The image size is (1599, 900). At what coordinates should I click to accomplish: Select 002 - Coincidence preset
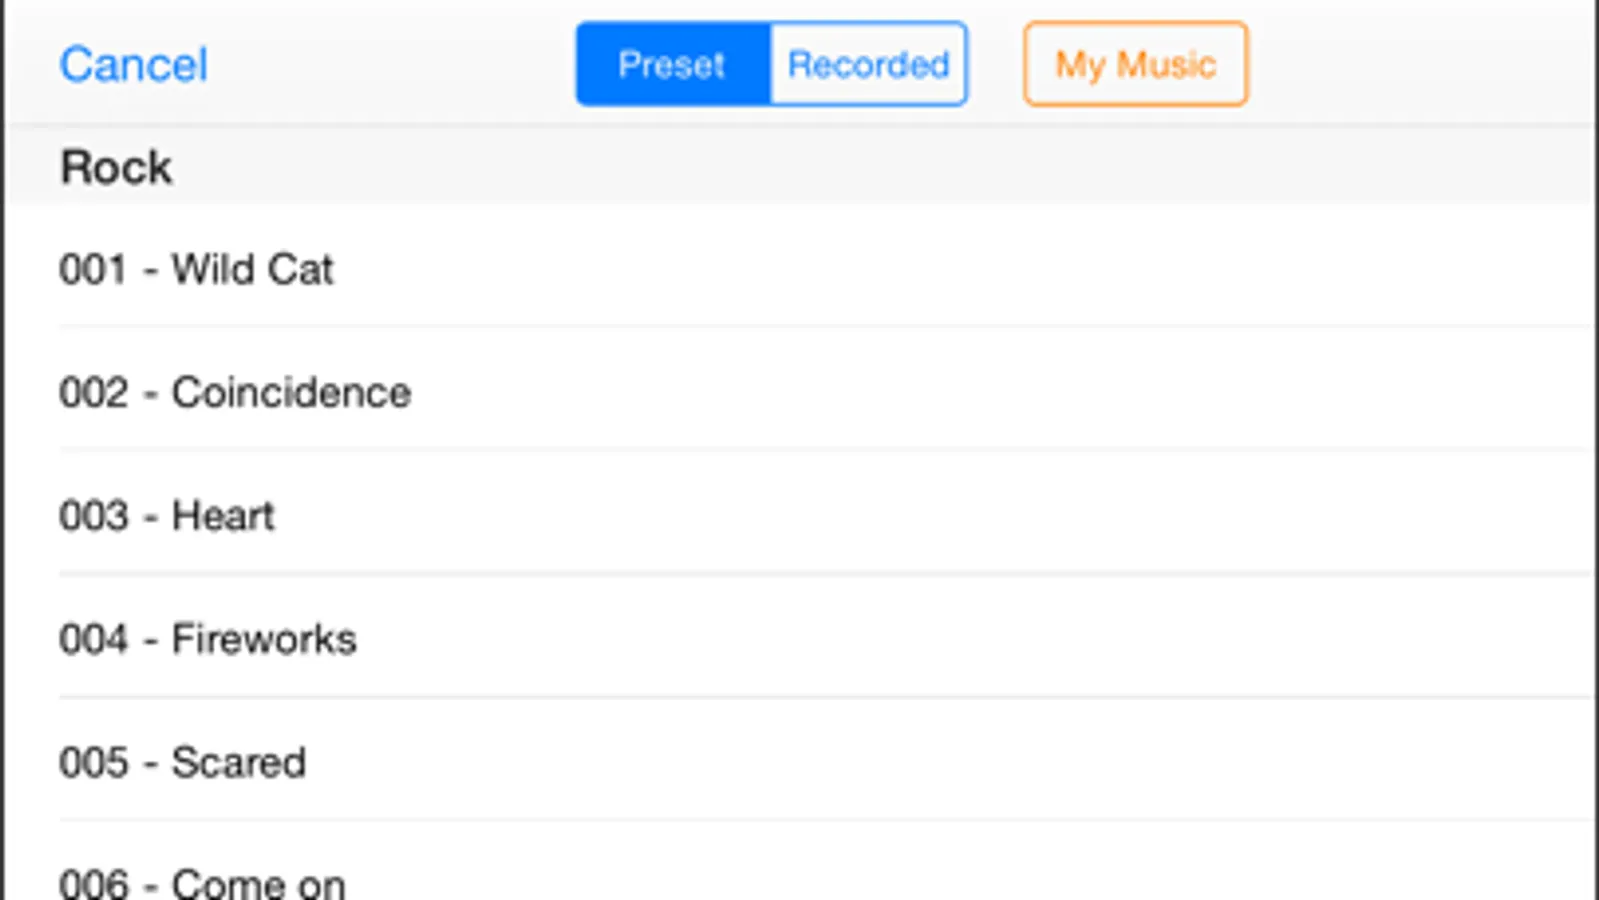[235, 393]
